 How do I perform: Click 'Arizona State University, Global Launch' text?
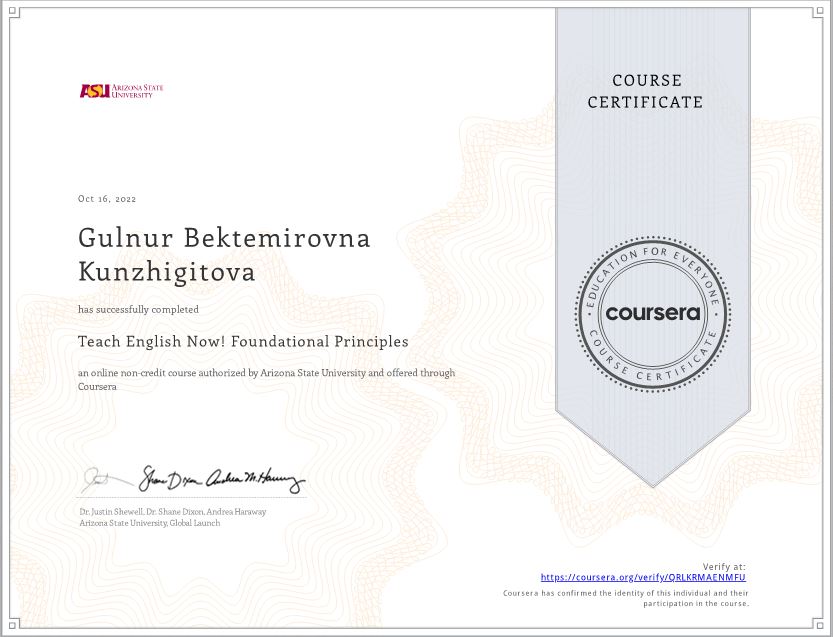149,523
